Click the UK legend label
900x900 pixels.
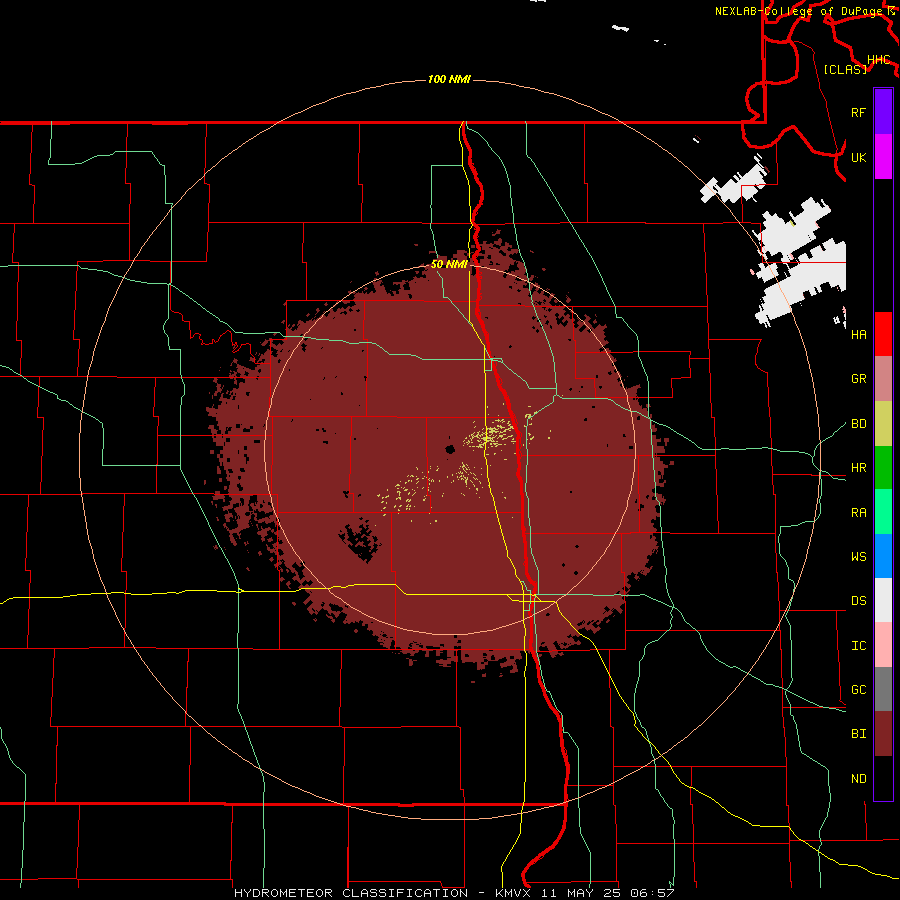[x=858, y=157]
